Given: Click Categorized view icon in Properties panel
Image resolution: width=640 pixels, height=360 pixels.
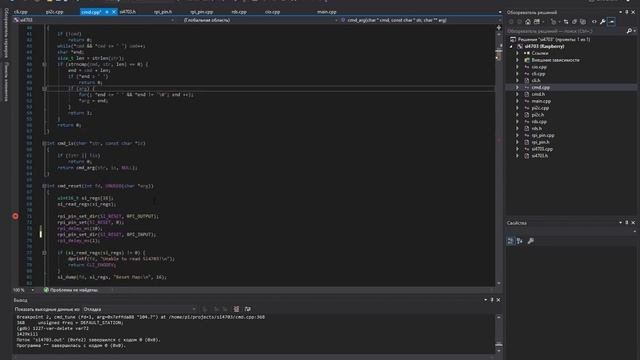Looking at the screenshot, I should (511, 241).
